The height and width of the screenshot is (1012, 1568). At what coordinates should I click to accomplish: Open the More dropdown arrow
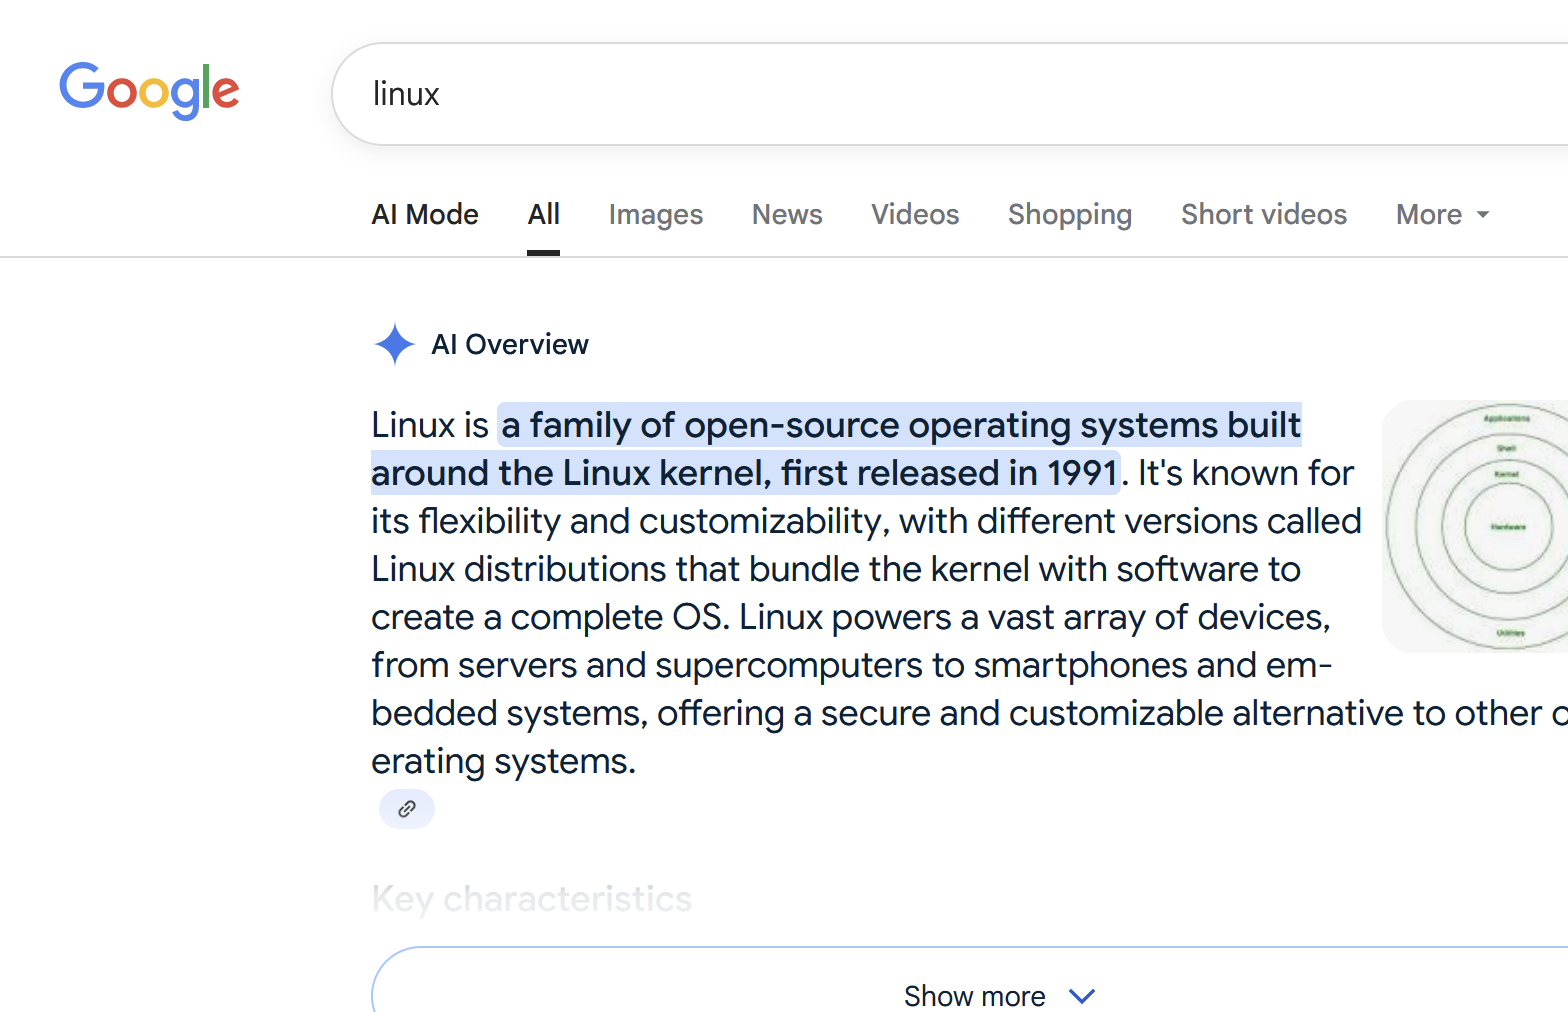tap(1483, 215)
